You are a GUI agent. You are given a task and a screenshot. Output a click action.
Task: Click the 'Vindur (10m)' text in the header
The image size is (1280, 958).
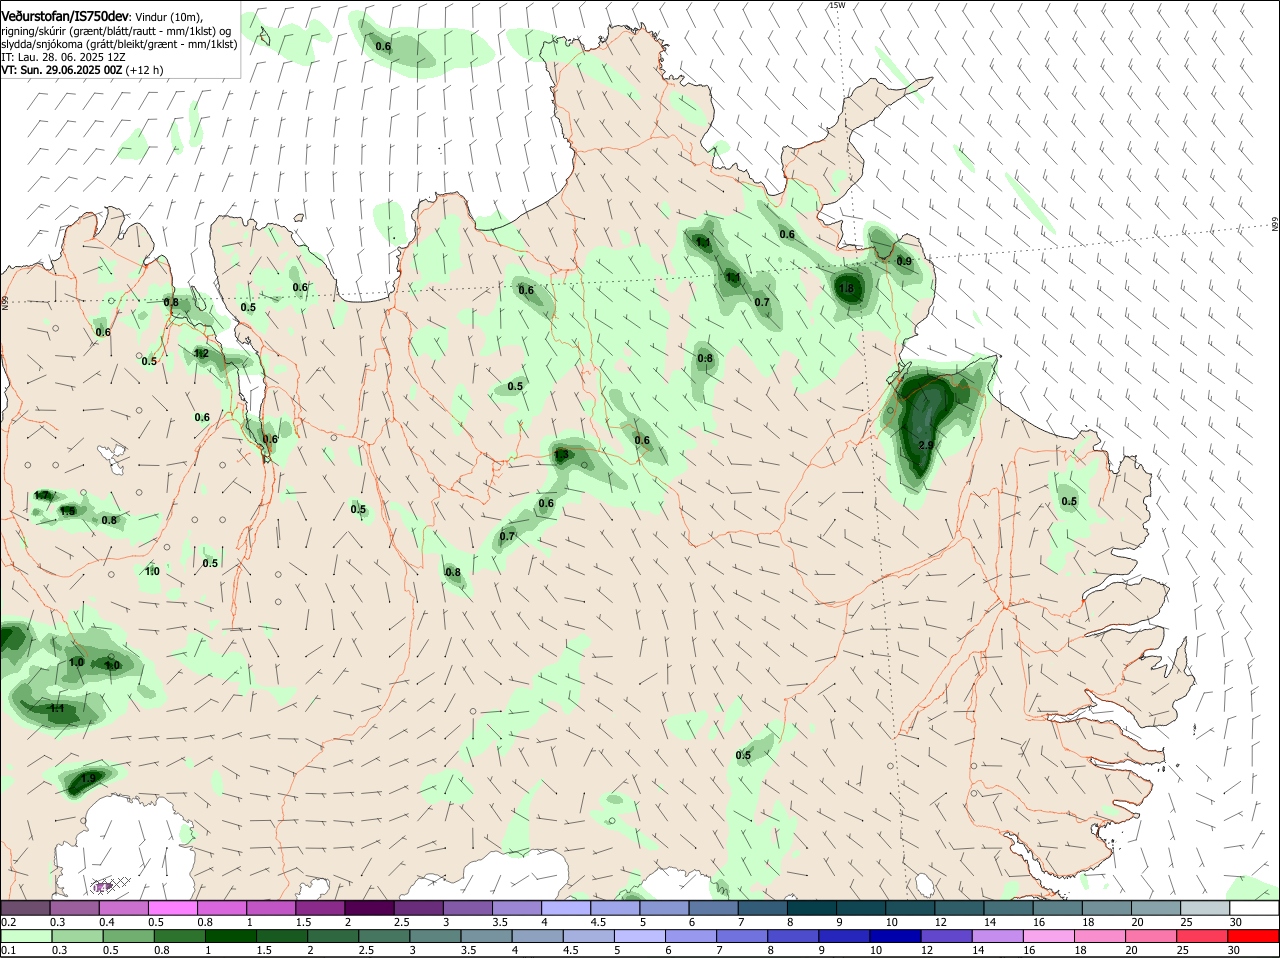[x=168, y=17]
